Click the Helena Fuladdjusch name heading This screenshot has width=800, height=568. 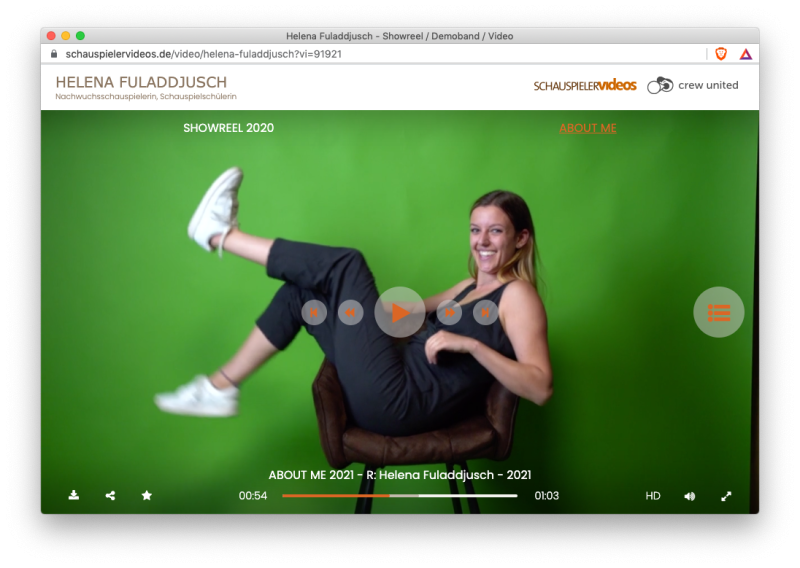[x=141, y=82]
